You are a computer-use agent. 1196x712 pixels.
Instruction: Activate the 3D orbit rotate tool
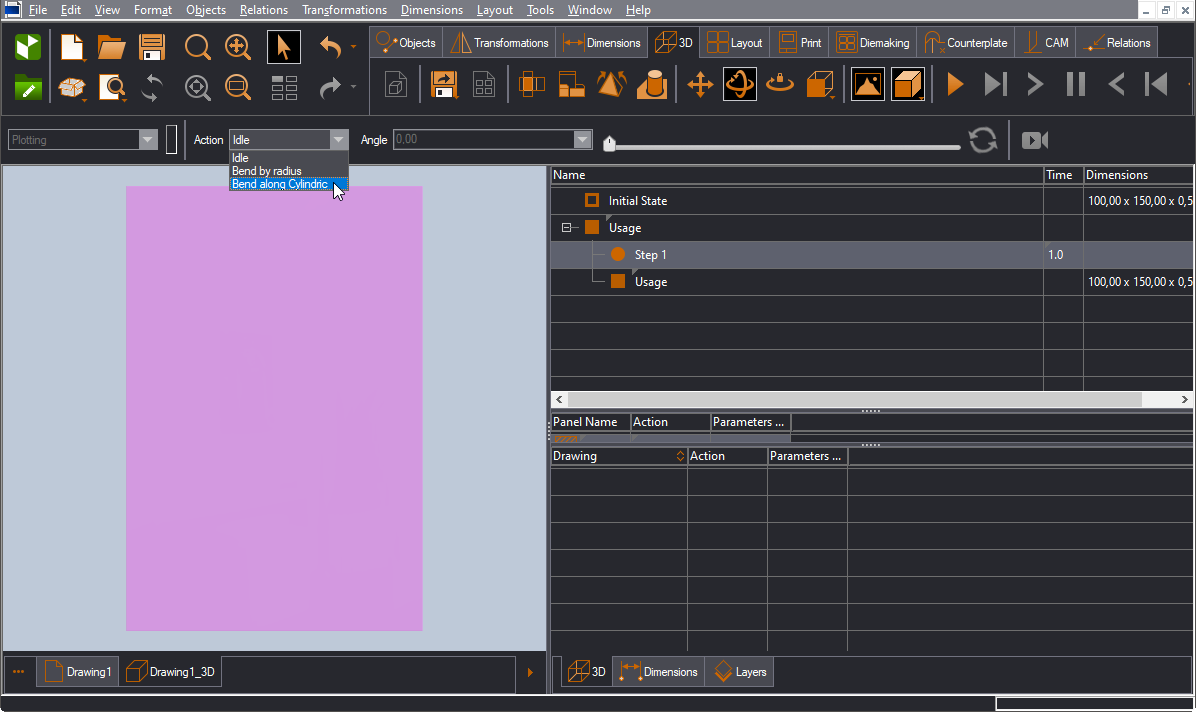point(740,85)
